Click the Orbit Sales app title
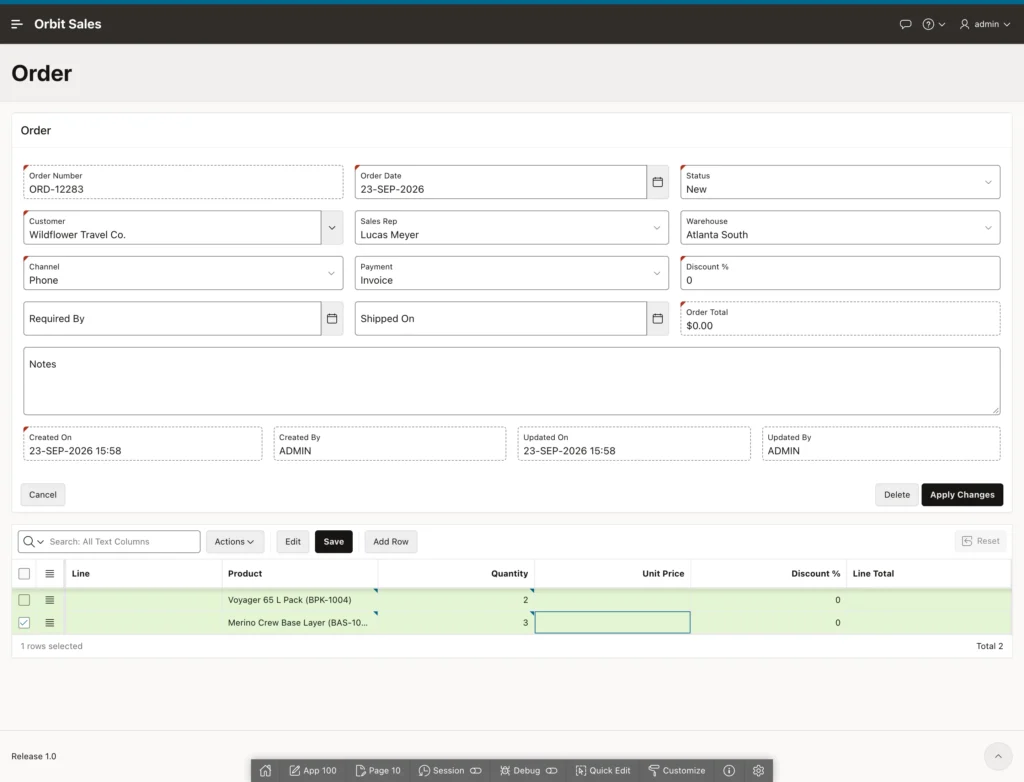Screen dimensions: 1024x782 pos(68,24)
